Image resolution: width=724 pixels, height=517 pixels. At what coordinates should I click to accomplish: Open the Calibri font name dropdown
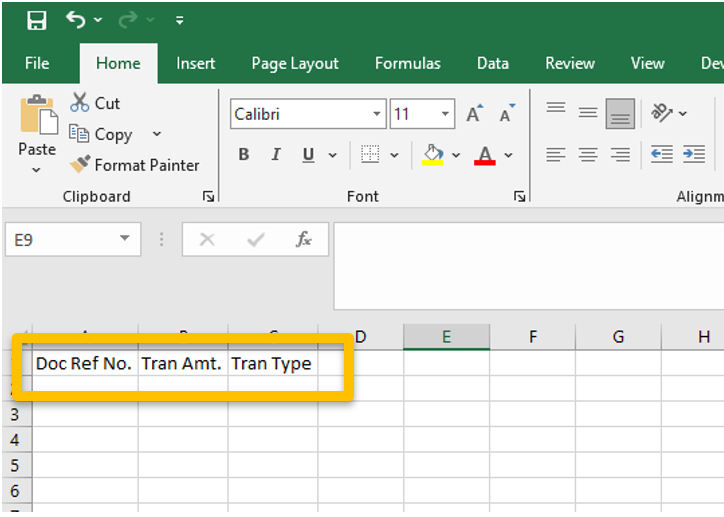377,114
